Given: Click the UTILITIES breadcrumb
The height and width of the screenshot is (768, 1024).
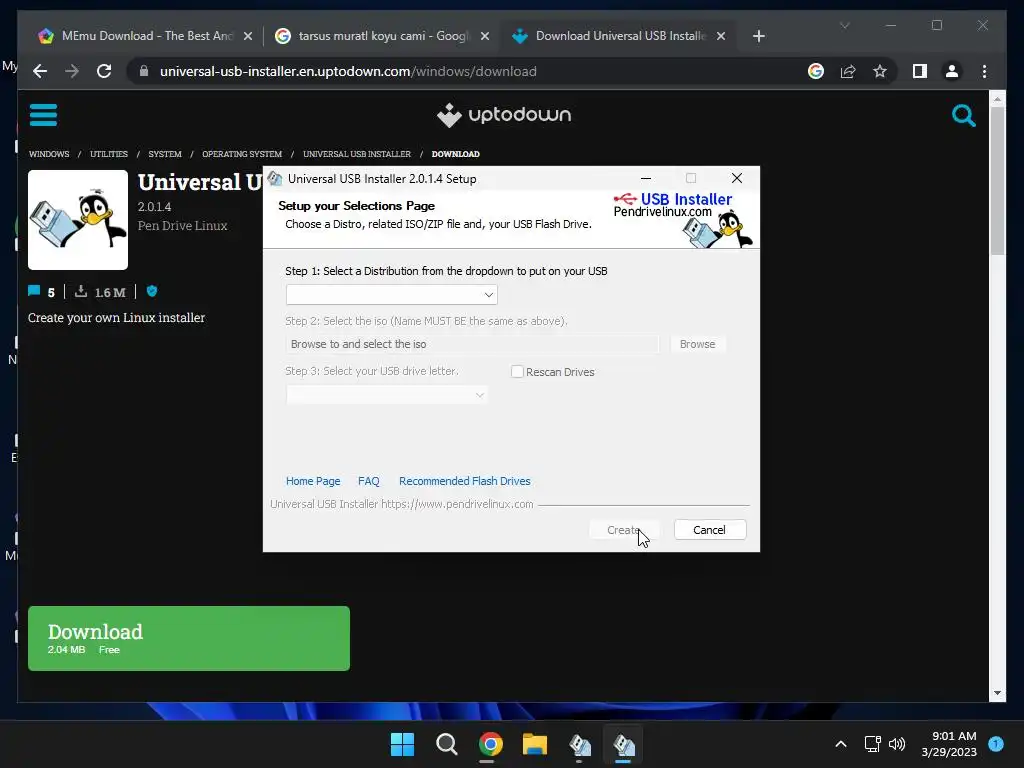Looking at the screenshot, I should click(x=109, y=154).
